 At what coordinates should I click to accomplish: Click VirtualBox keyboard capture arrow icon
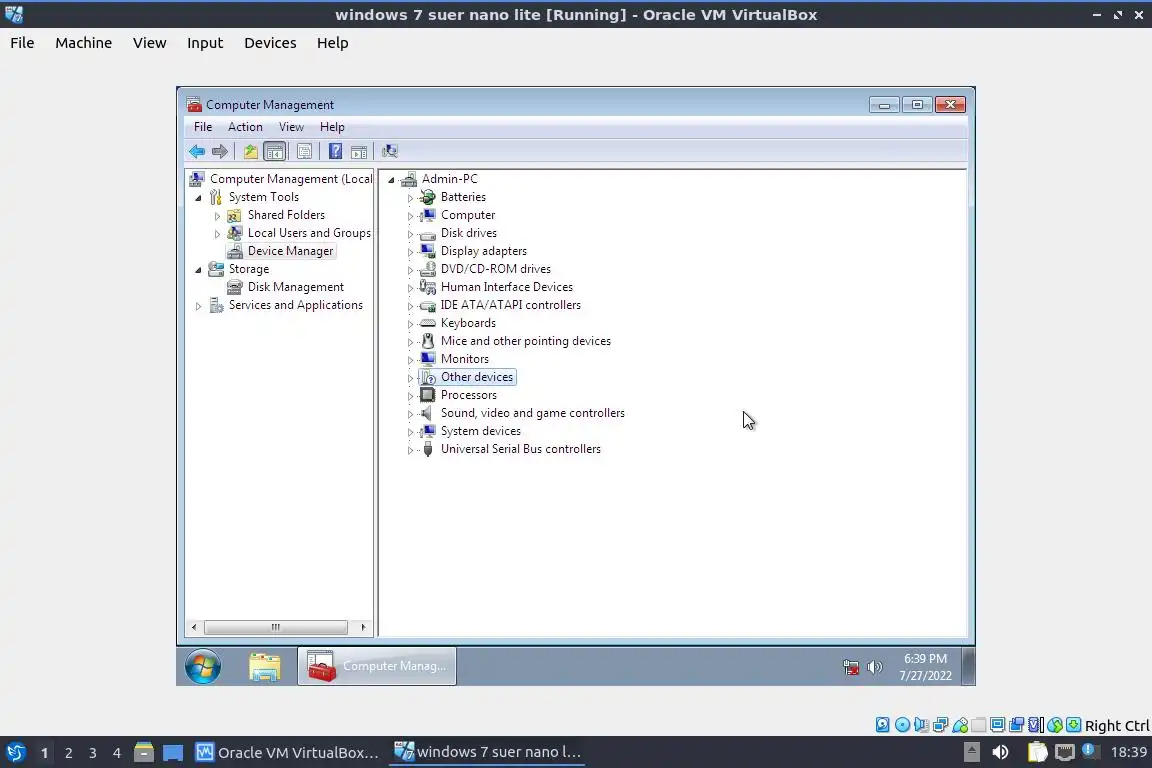point(1073,725)
